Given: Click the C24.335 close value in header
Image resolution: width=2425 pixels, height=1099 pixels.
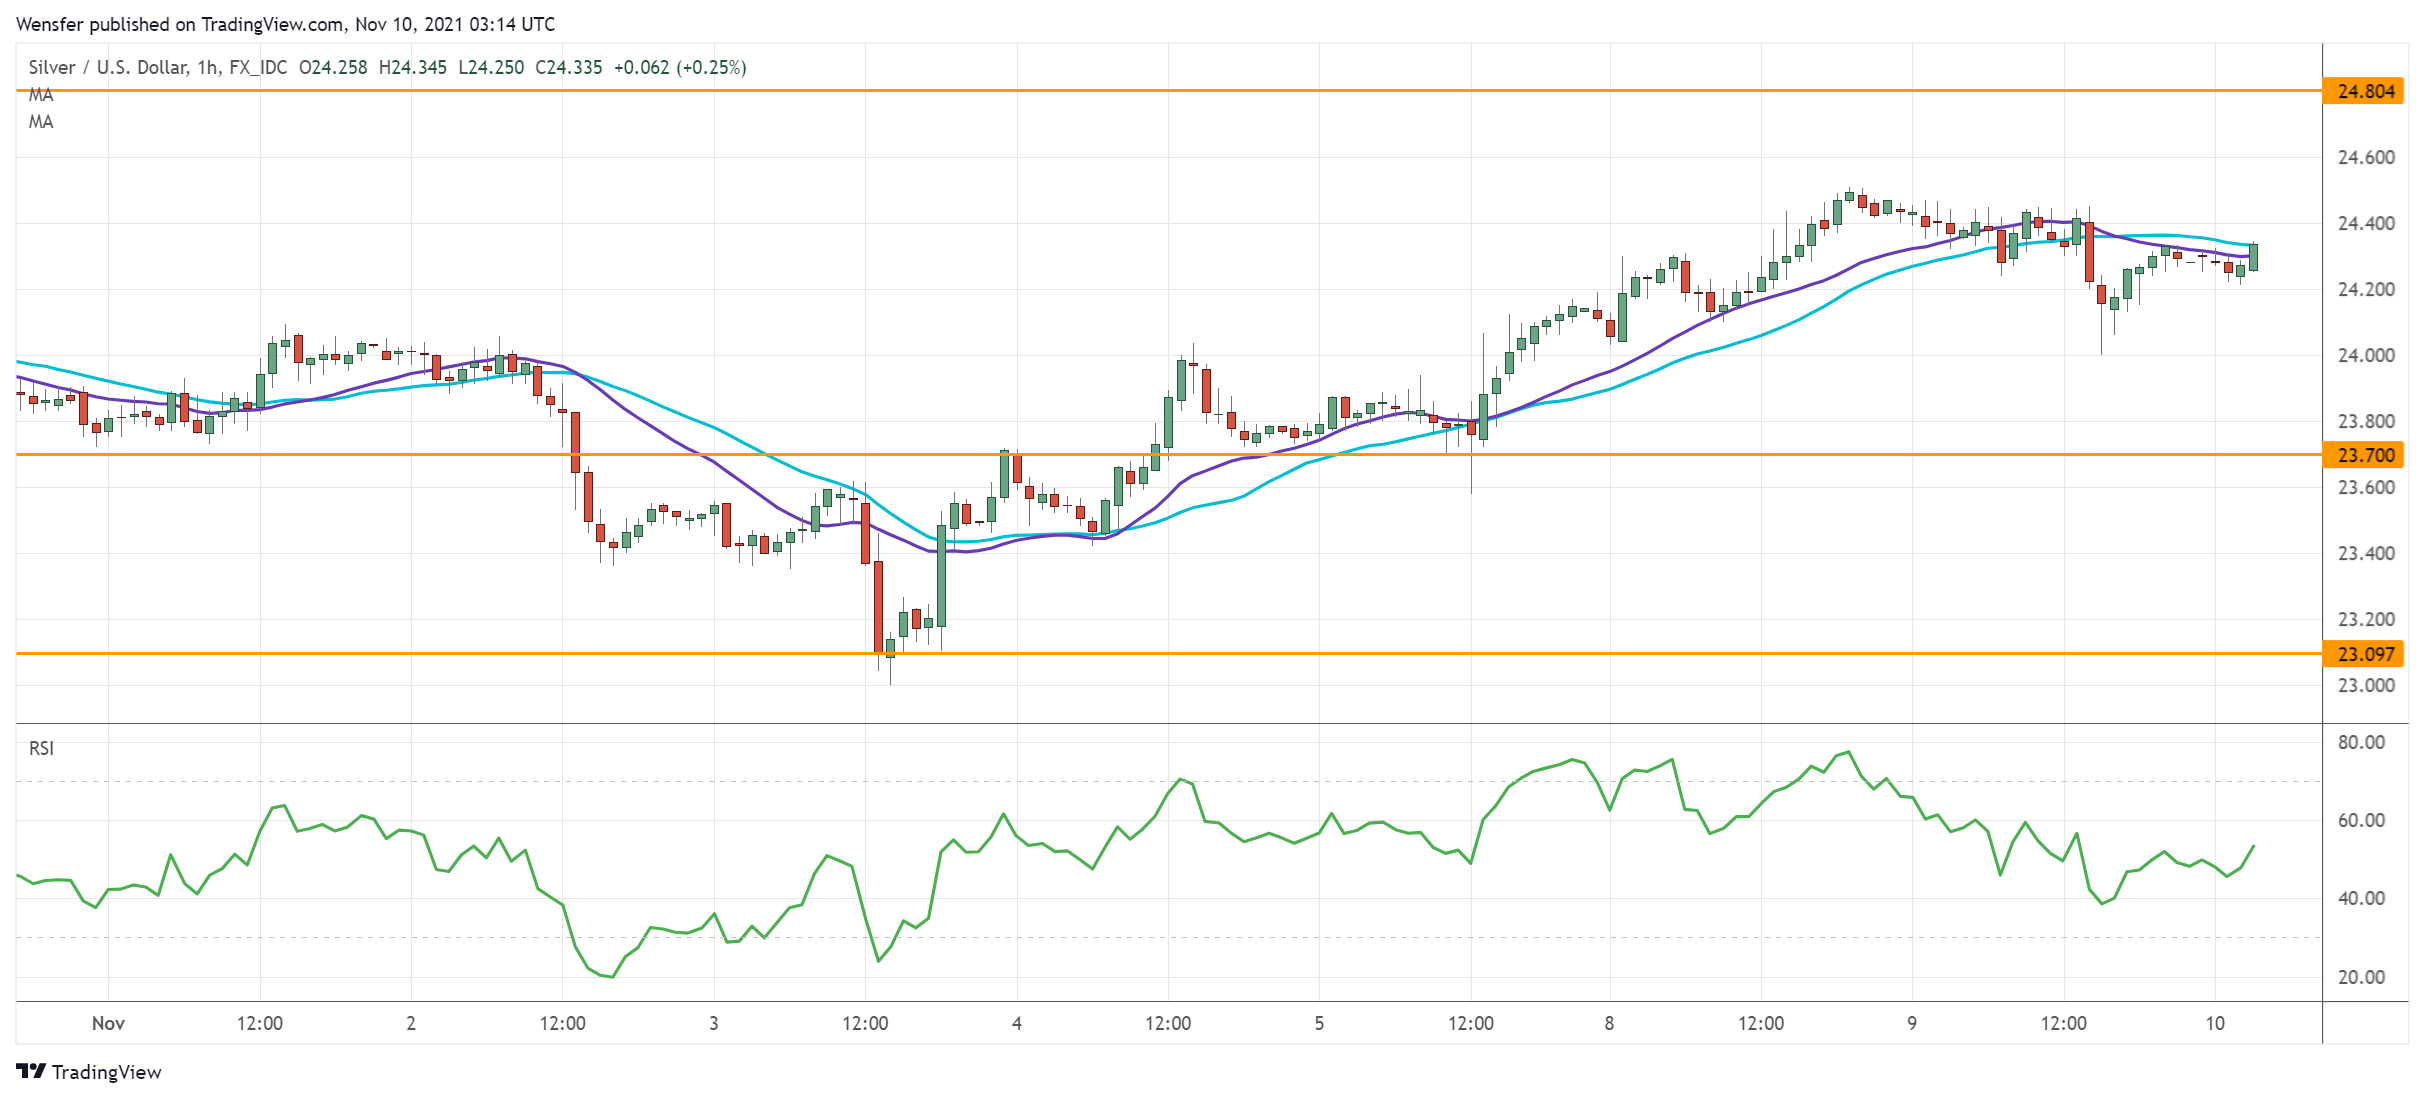Looking at the screenshot, I should (x=569, y=67).
